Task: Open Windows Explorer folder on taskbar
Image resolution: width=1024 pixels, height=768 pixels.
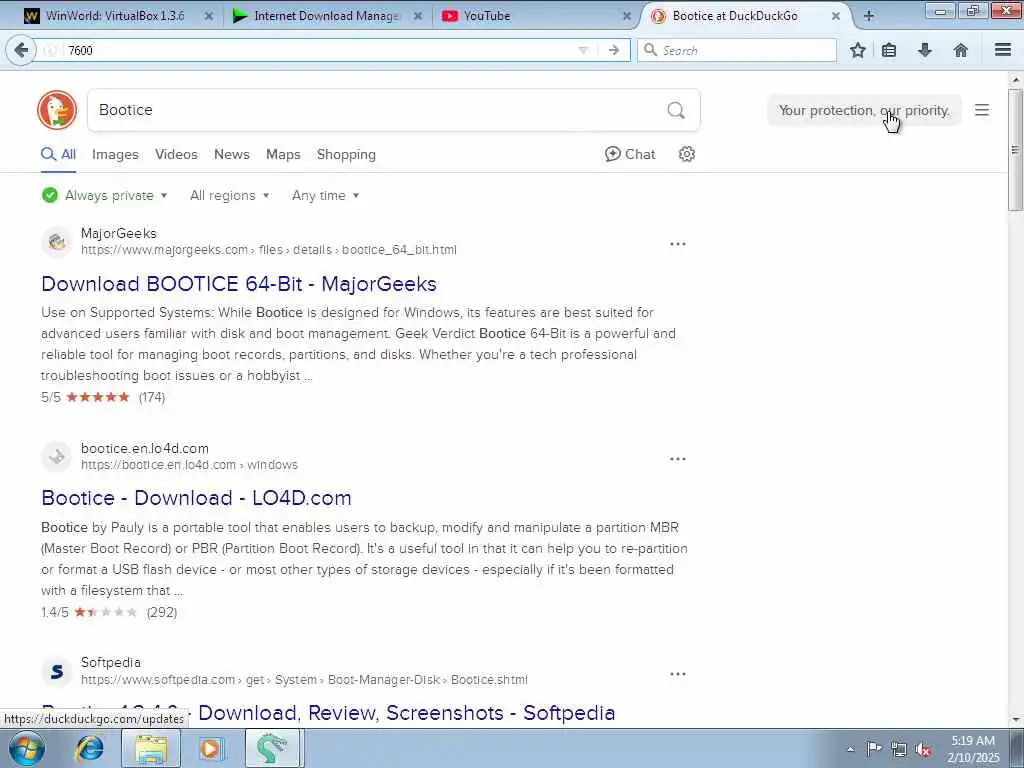Action: coord(151,748)
